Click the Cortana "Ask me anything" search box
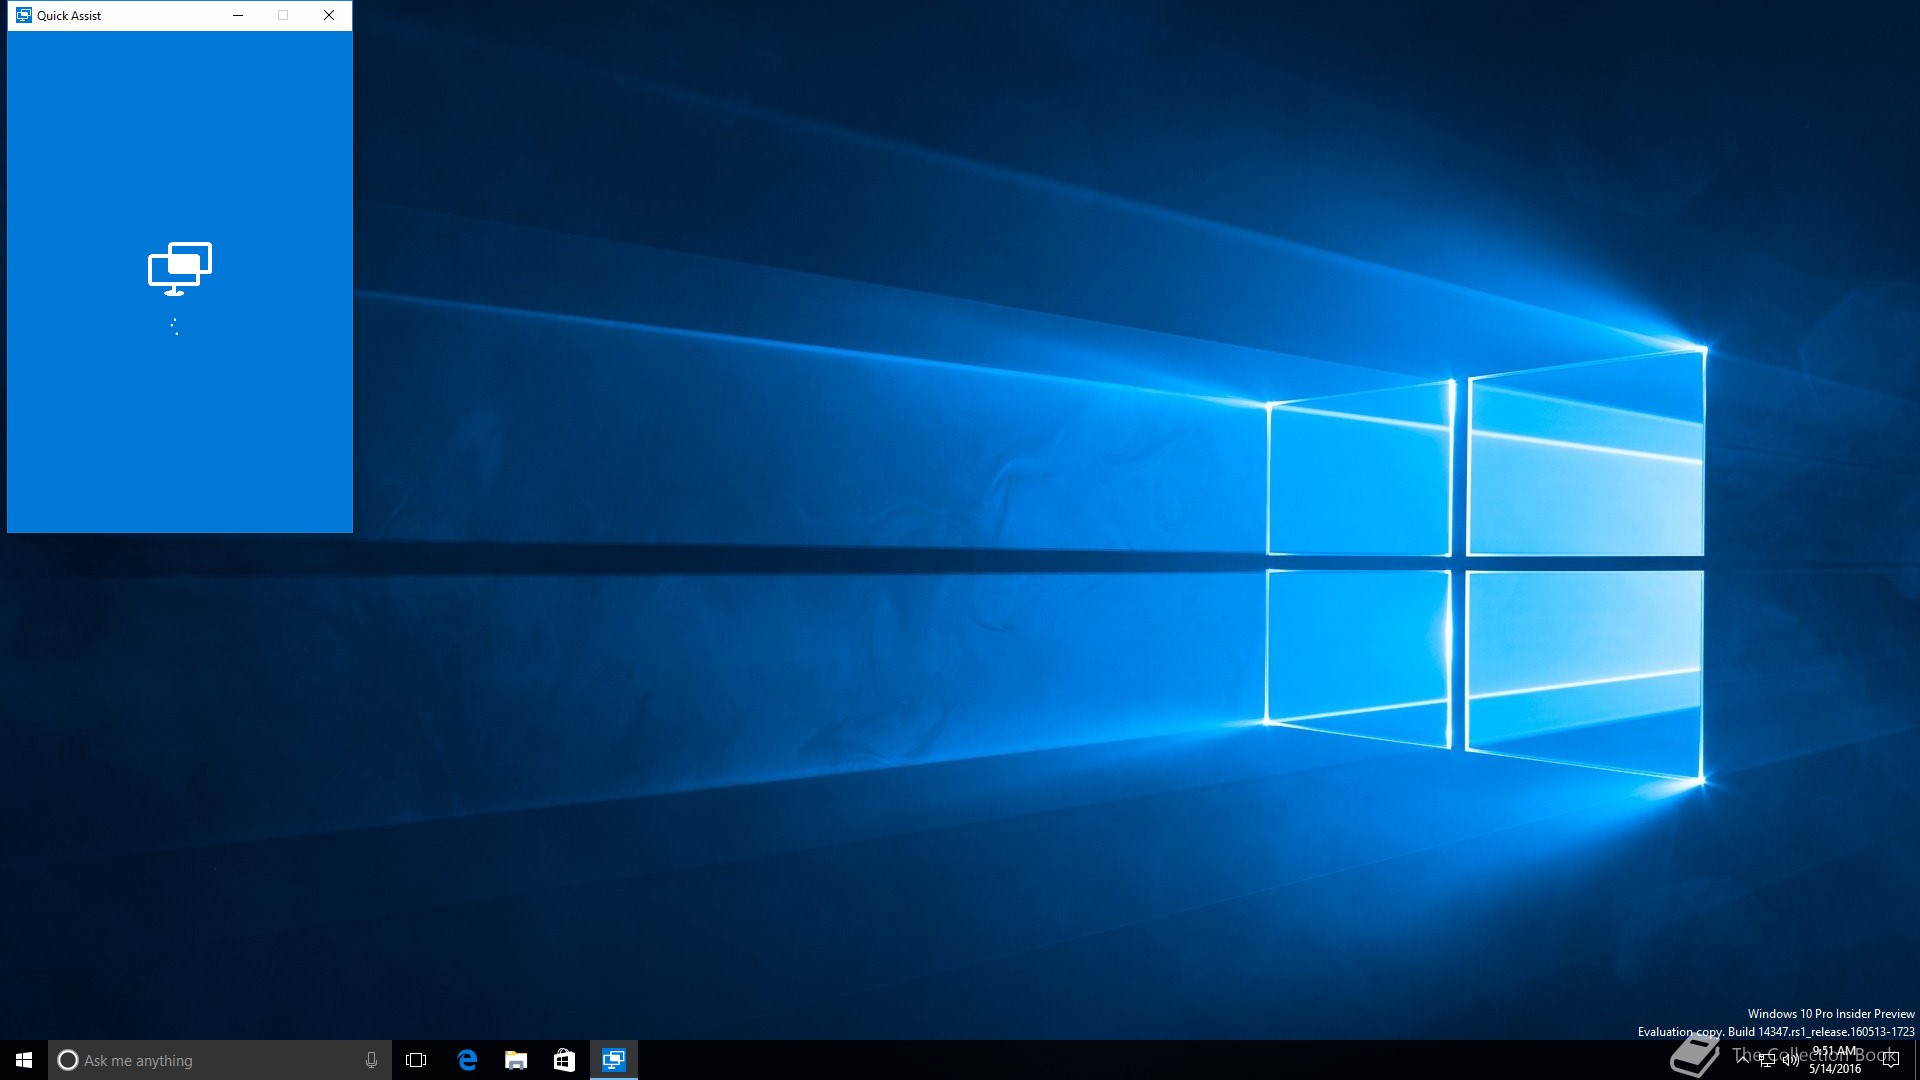The width and height of the screenshot is (1920, 1080). 220,1060
